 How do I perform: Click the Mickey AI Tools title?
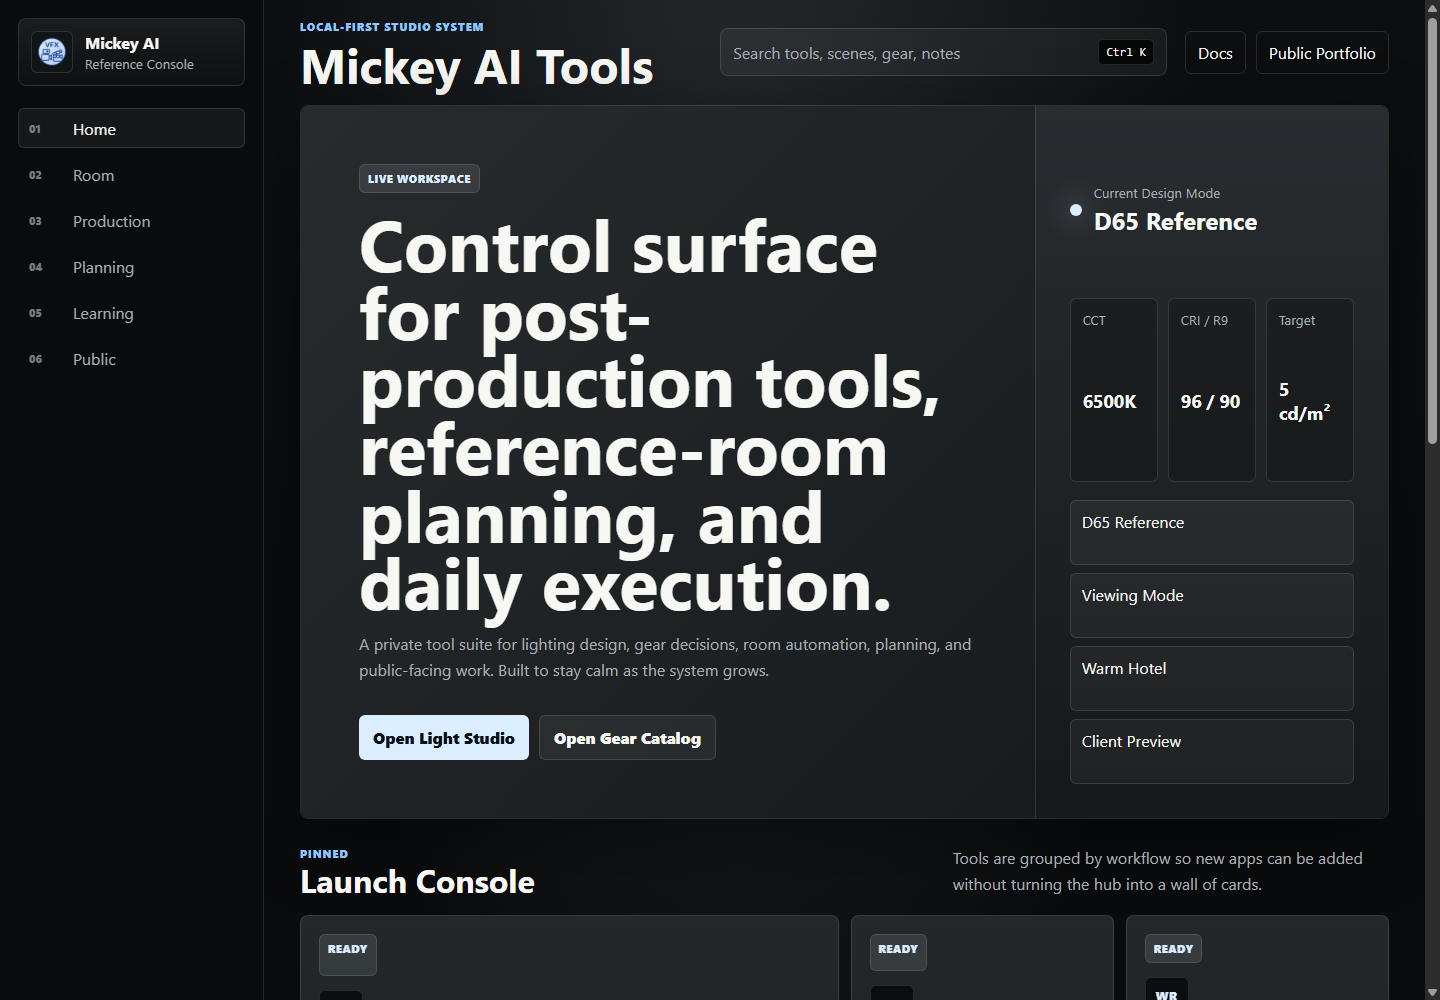click(477, 68)
